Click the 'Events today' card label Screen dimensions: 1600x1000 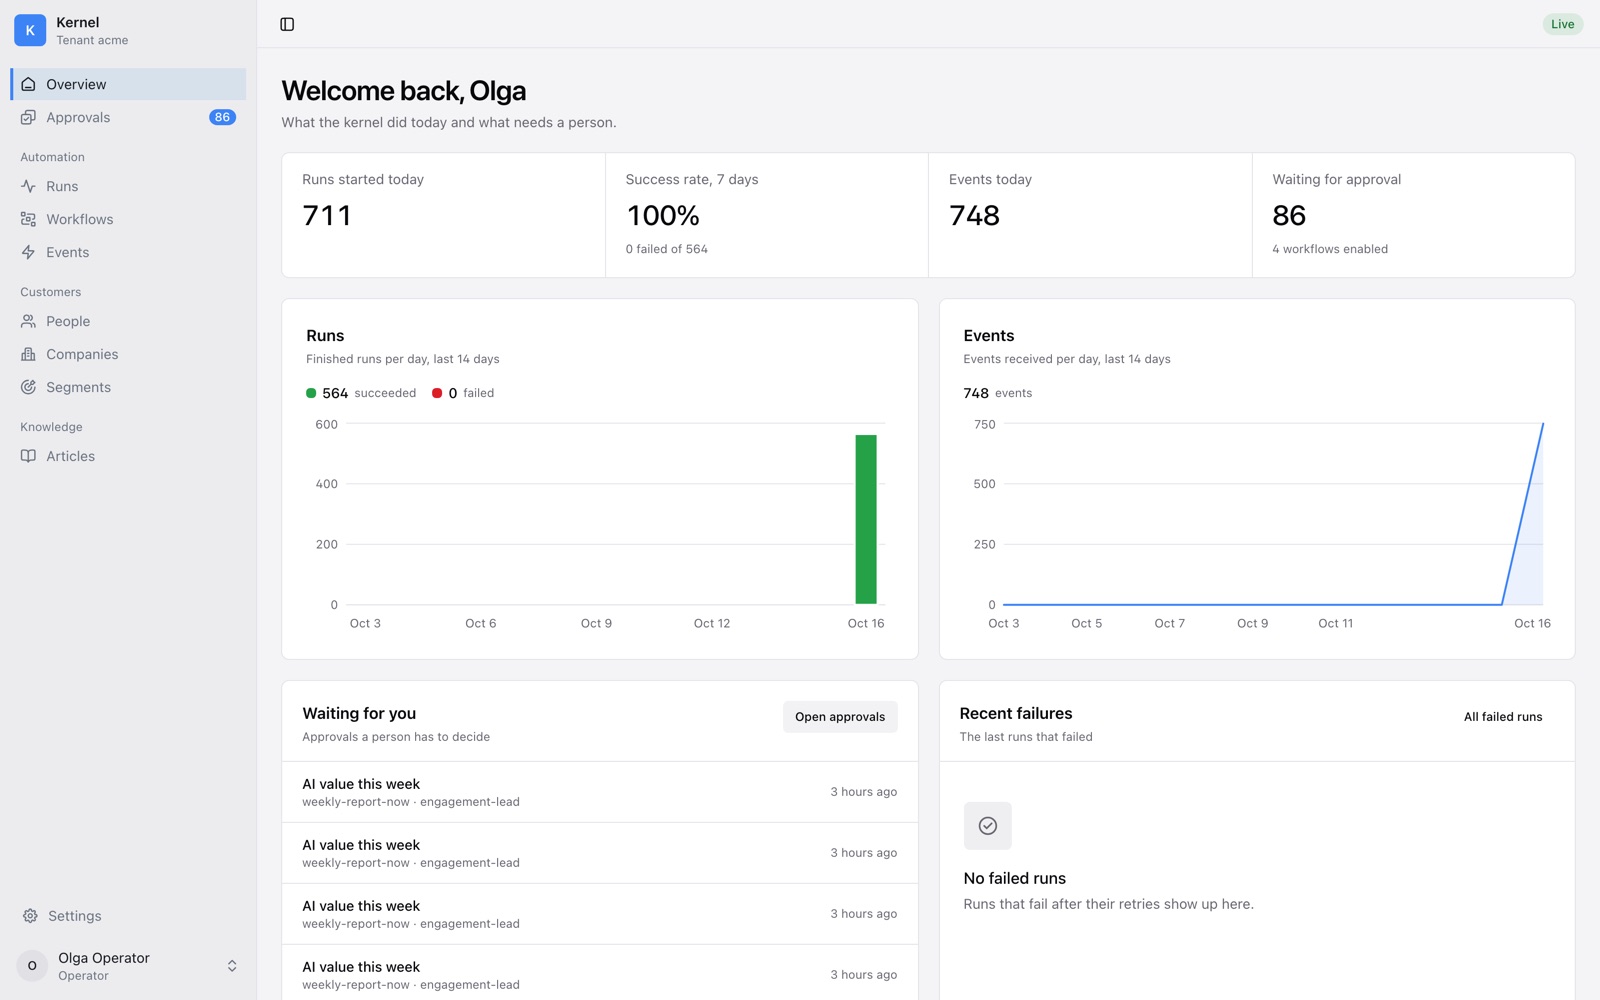tap(990, 180)
